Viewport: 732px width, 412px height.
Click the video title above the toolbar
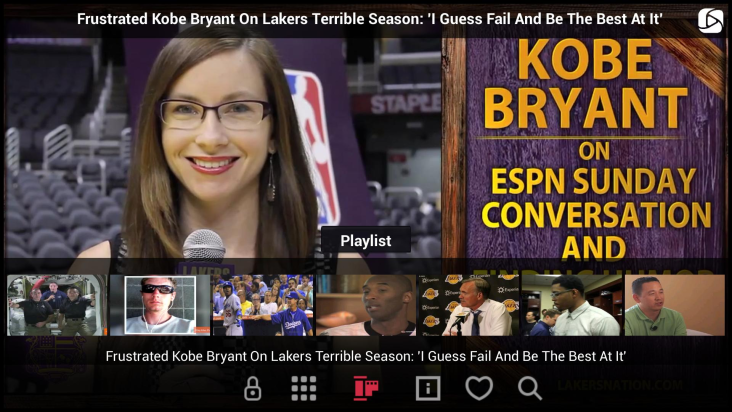[366, 356]
